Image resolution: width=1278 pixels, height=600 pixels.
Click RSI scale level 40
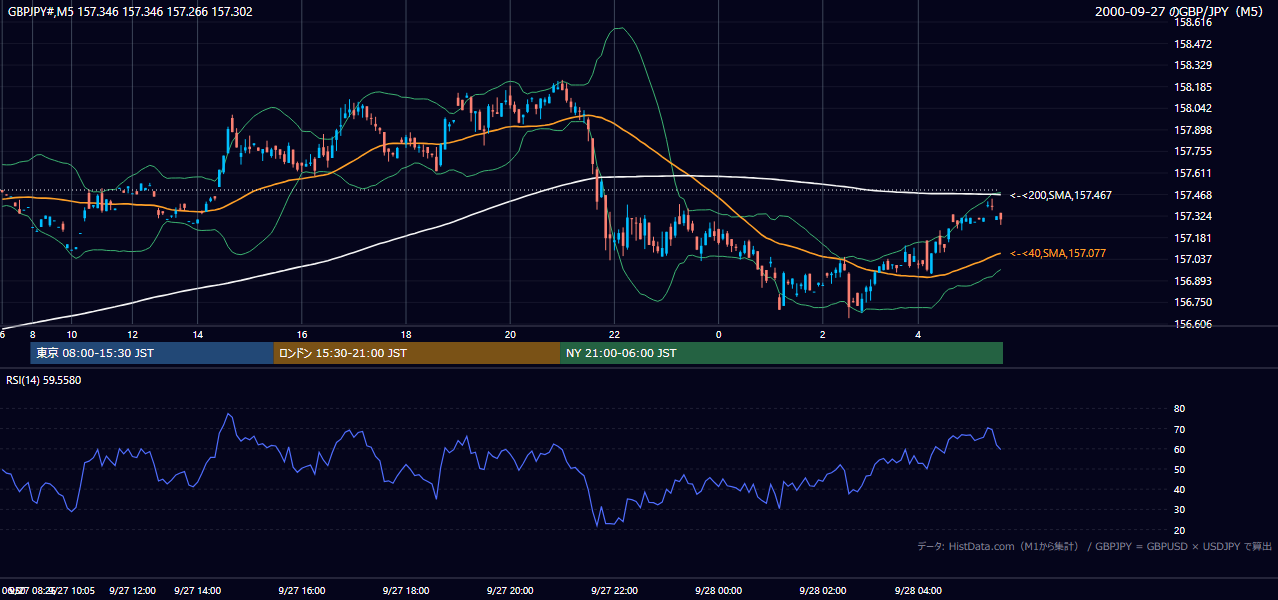tap(1179, 489)
